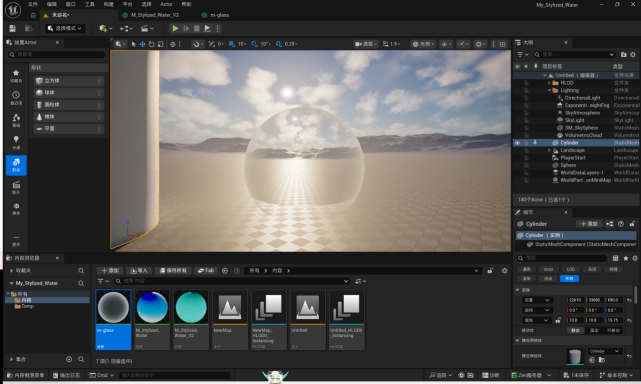The image size is (641, 384).
Task: Toggle the Details panel lock icon
Action: pyautogui.click(x=632, y=224)
